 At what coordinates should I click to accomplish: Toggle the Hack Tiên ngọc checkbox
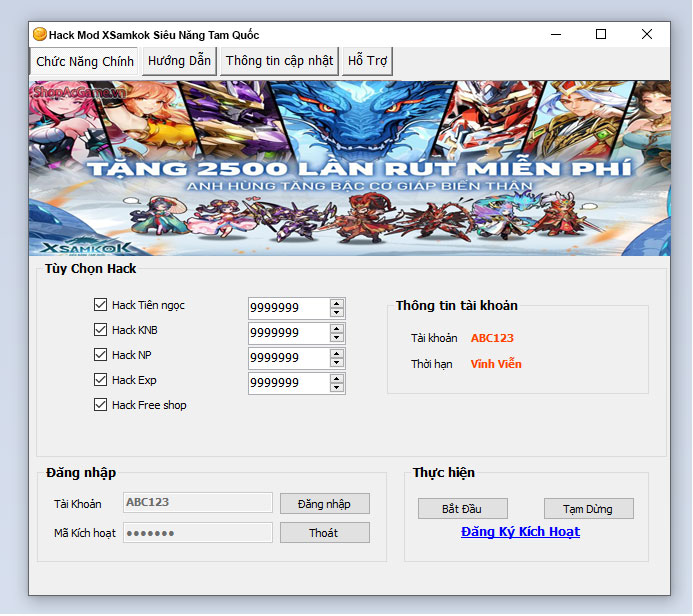[x=100, y=305]
